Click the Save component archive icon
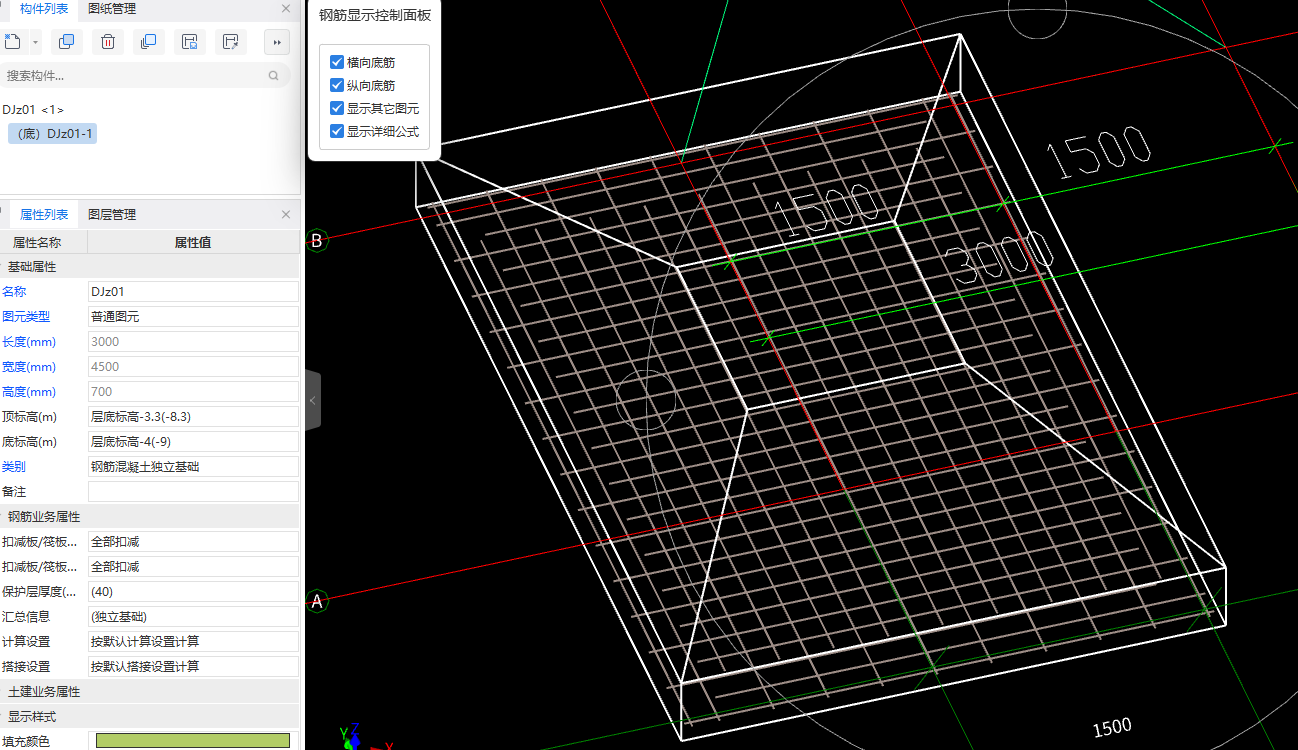The image size is (1298, 750). [x=190, y=41]
